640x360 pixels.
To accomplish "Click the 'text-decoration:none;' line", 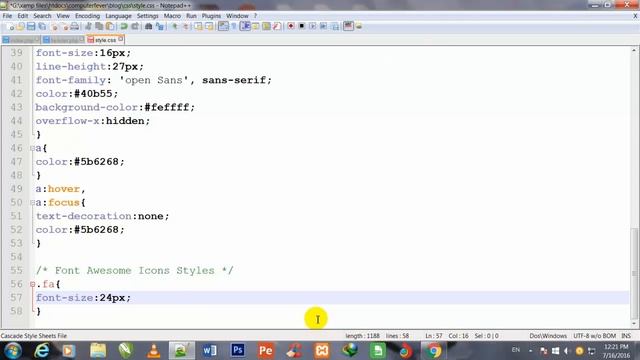I will click(x=102, y=216).
